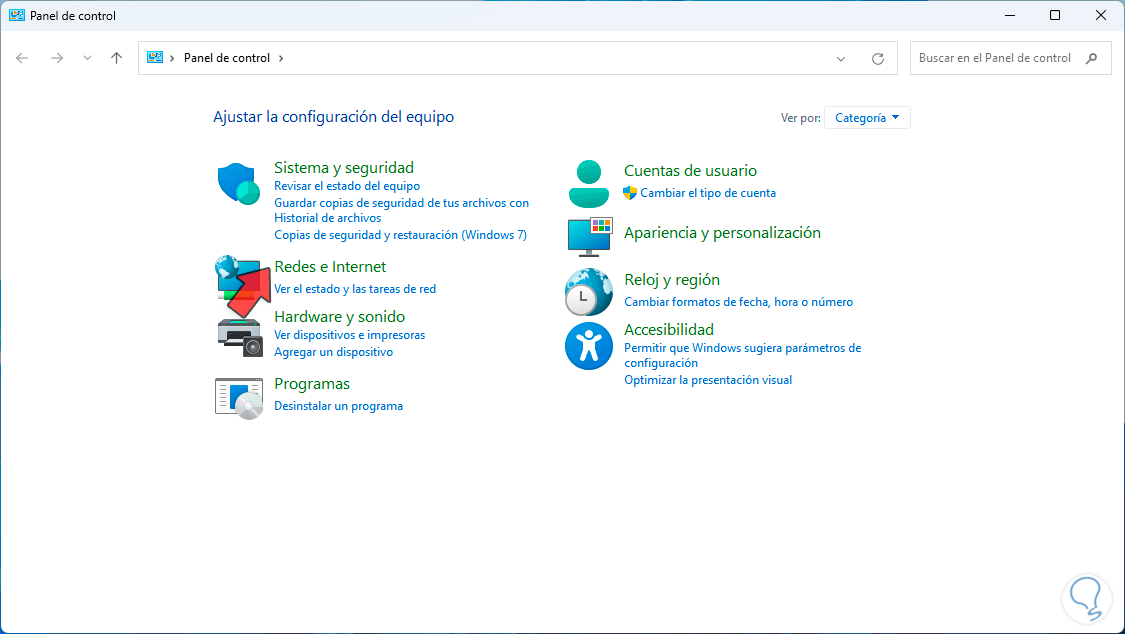Click Optimizar la presentación visual
Screen dimensions: 1125x634
point(708,380)
